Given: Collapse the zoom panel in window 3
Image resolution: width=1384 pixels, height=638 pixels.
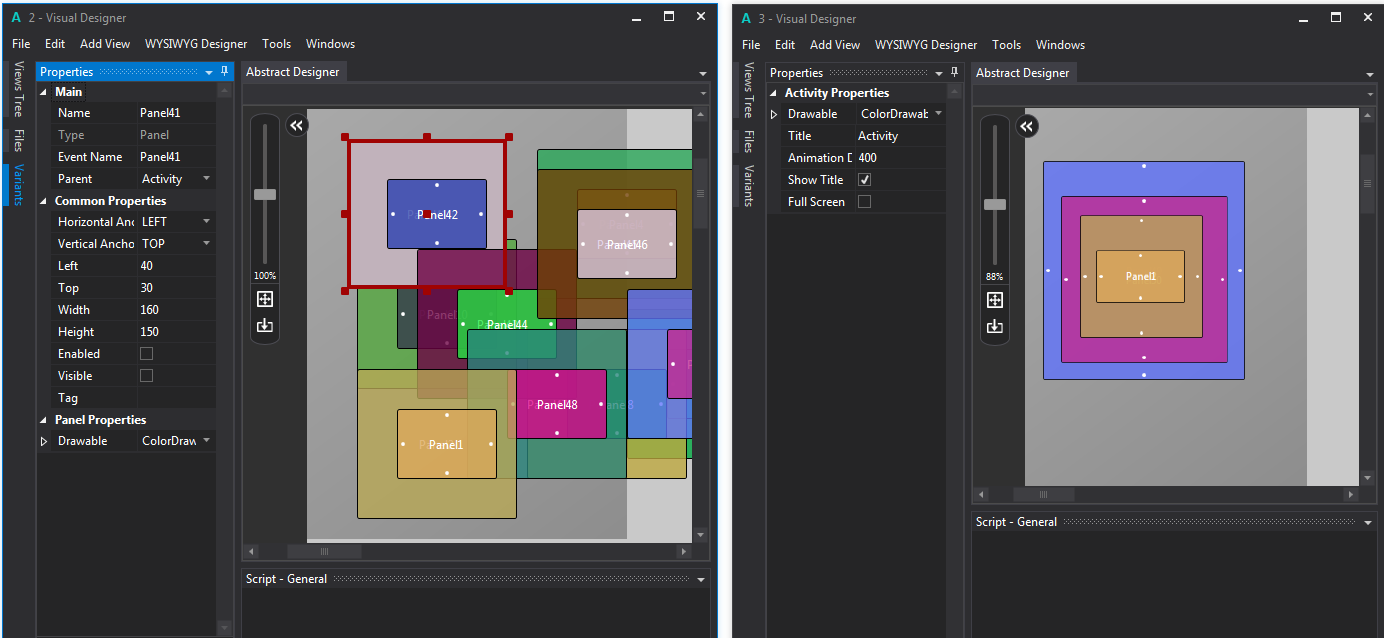Looking at the screenshot, I should point(1027,126).
